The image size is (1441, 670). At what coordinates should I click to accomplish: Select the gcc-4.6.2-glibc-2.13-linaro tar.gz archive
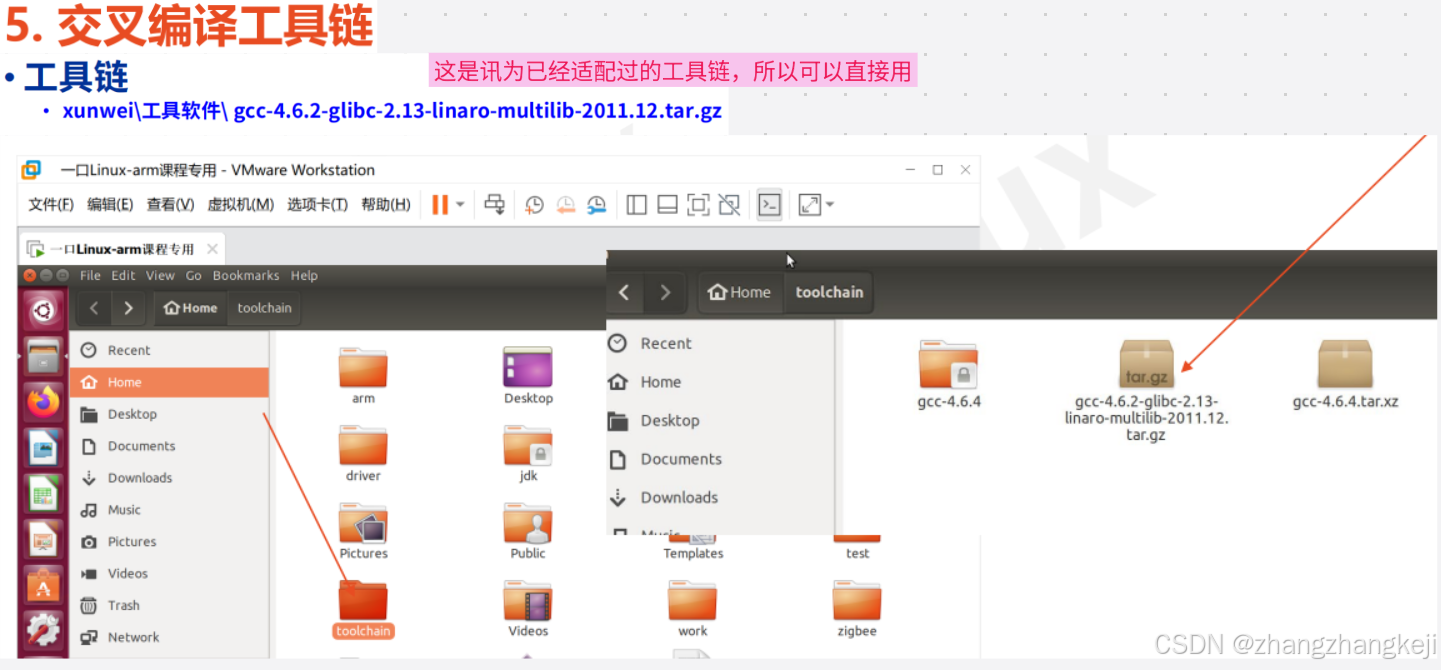coord(1146,390)
